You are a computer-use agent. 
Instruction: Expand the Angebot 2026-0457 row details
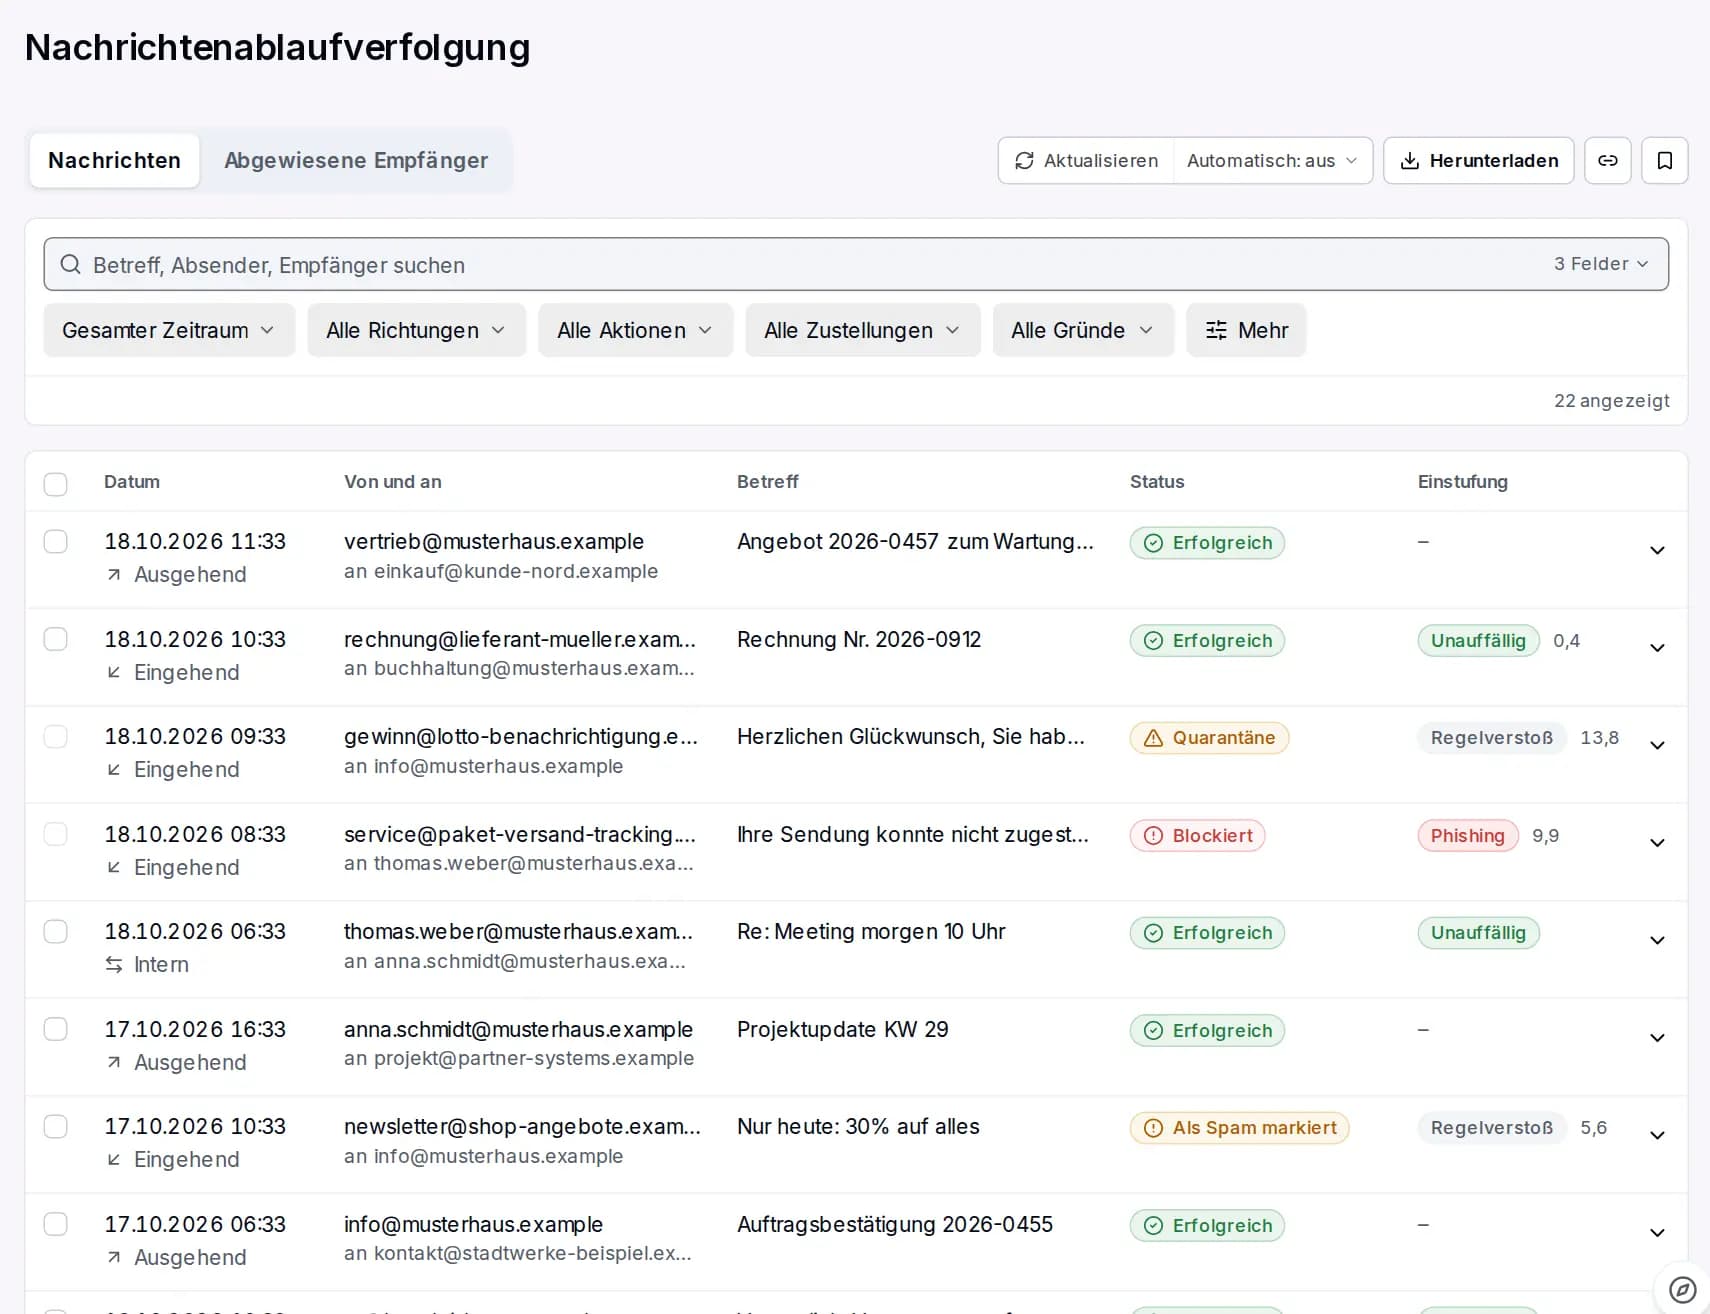coord(1657,550)
